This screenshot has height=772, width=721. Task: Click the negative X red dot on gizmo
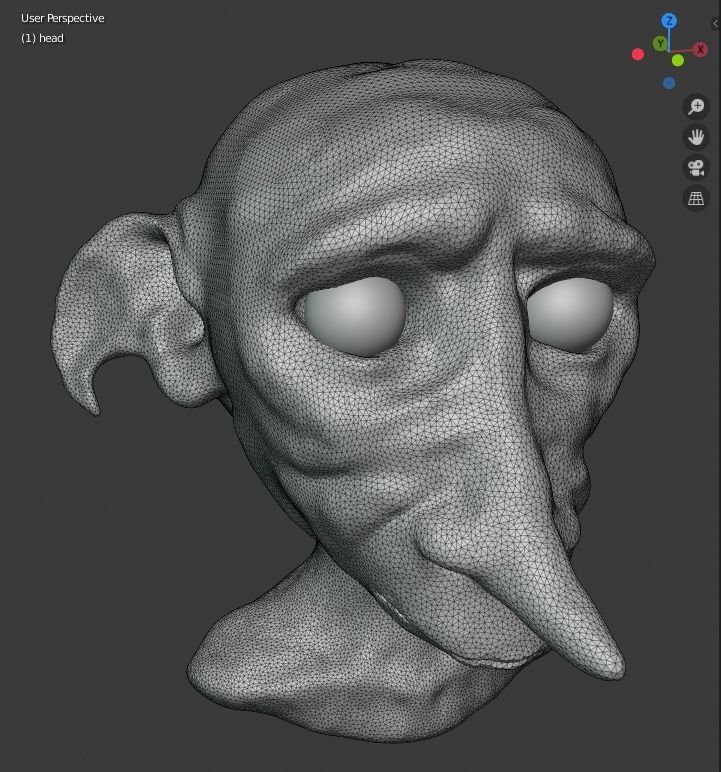tap(638, 54)
